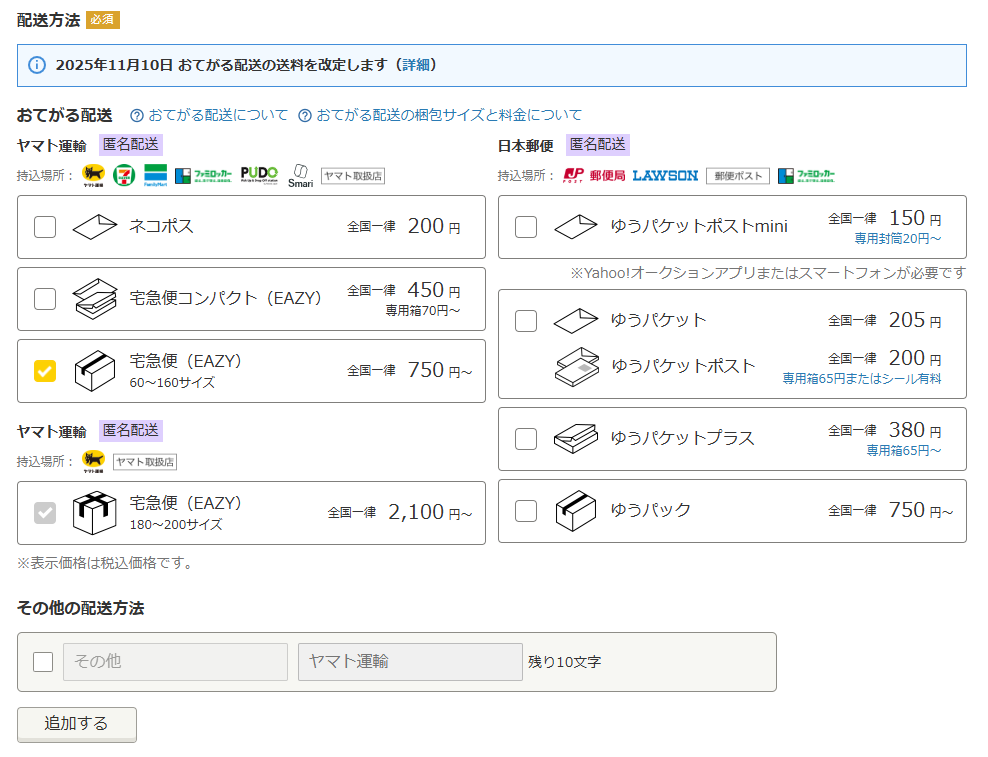
Task: Enable the ネコポス shipping checkbox
Action: [x=45, y=227]
